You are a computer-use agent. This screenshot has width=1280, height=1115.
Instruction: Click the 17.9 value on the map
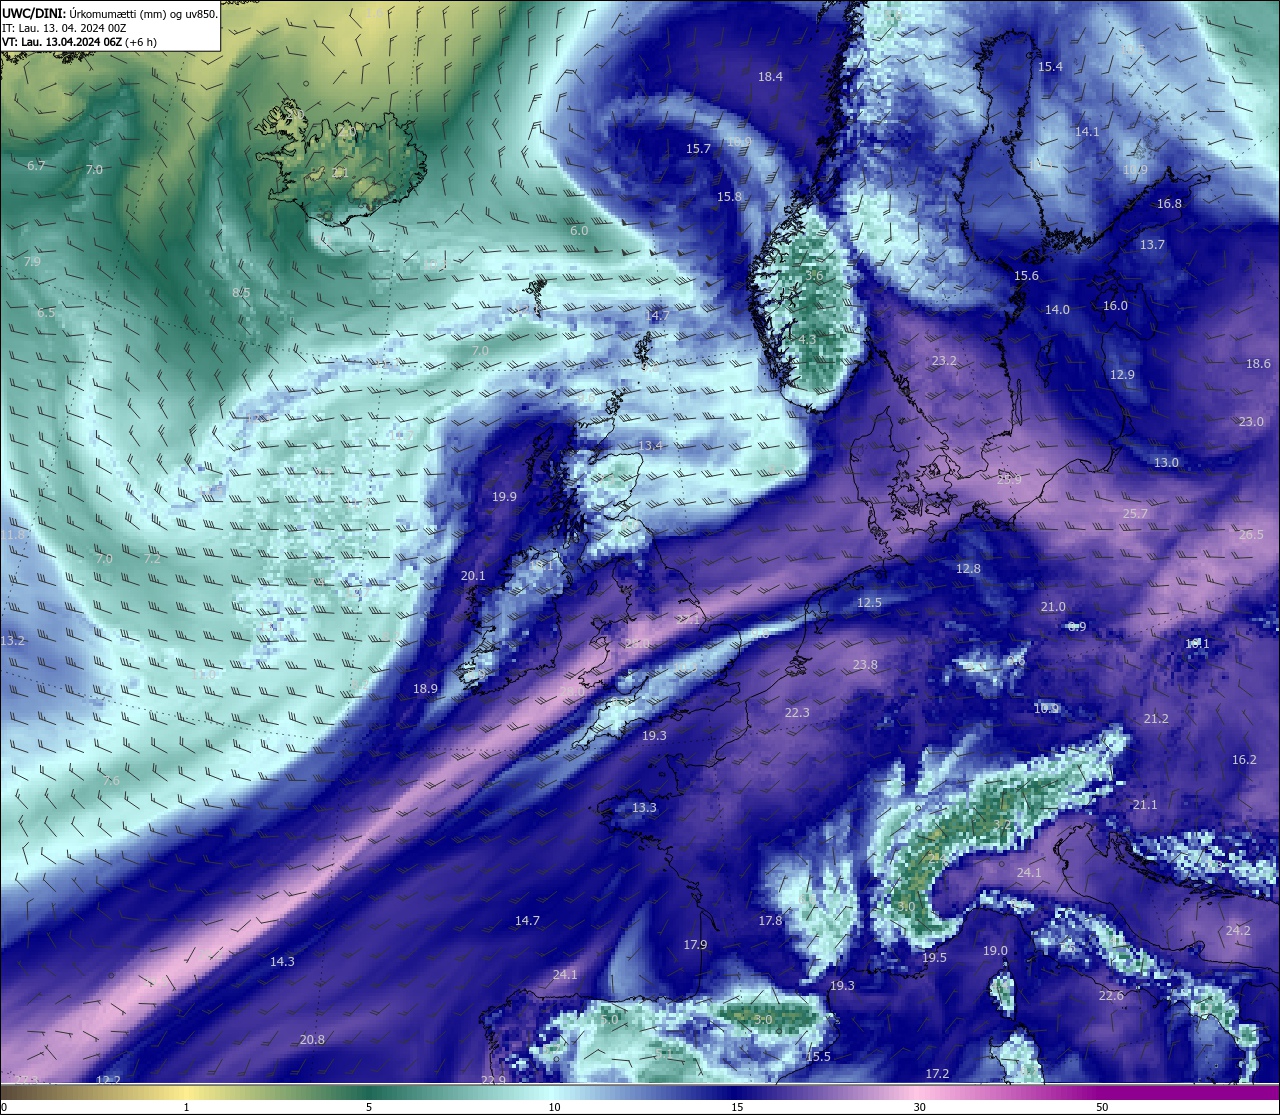click(x=695, y=945)
